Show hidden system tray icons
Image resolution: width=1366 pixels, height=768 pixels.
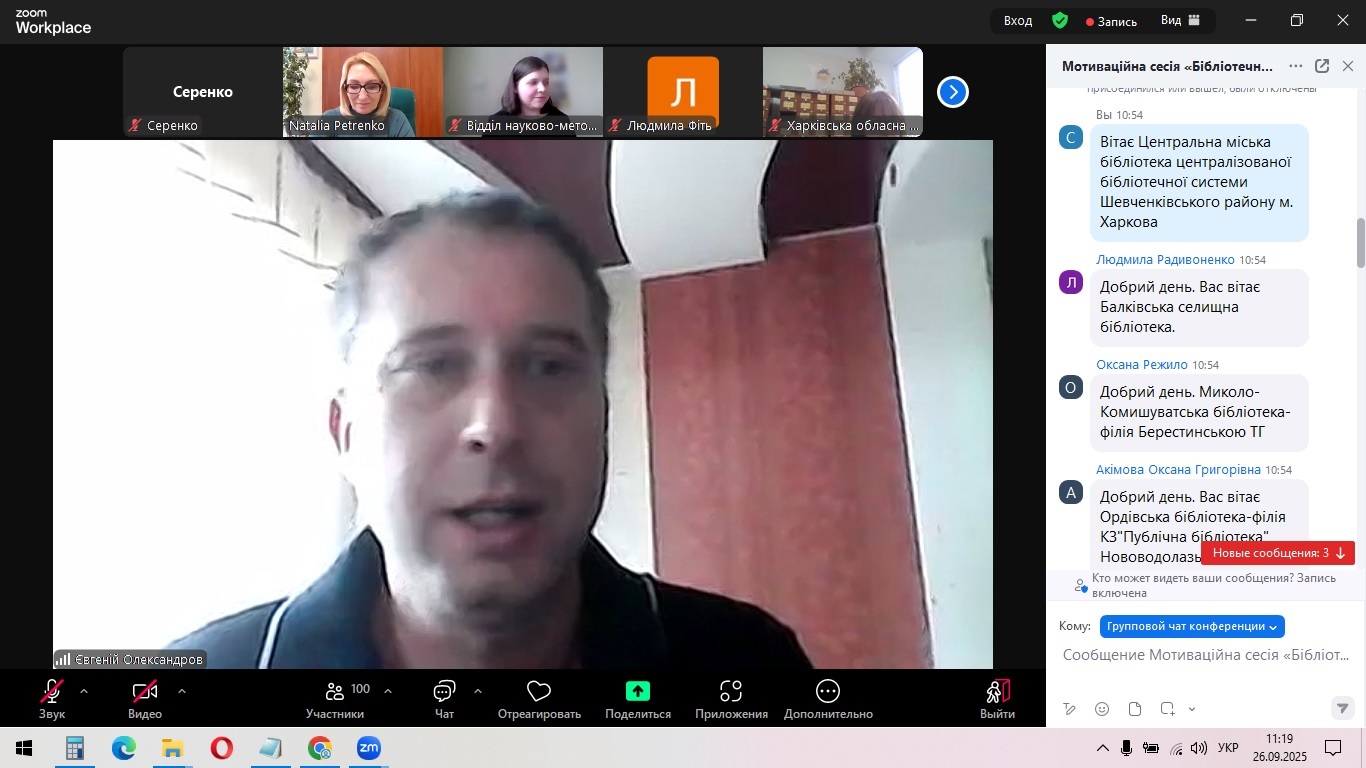pyautogui.click(x=1103, y=748)
